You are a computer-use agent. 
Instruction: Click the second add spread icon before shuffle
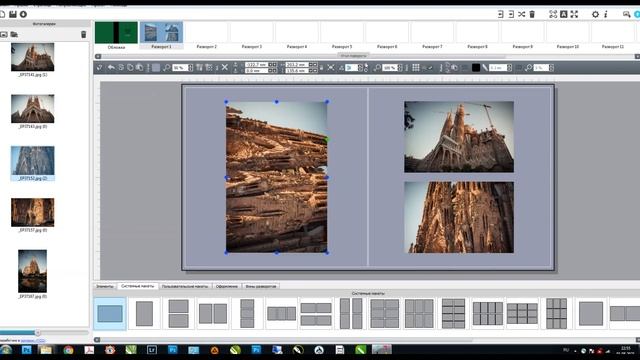coord(511,14)
